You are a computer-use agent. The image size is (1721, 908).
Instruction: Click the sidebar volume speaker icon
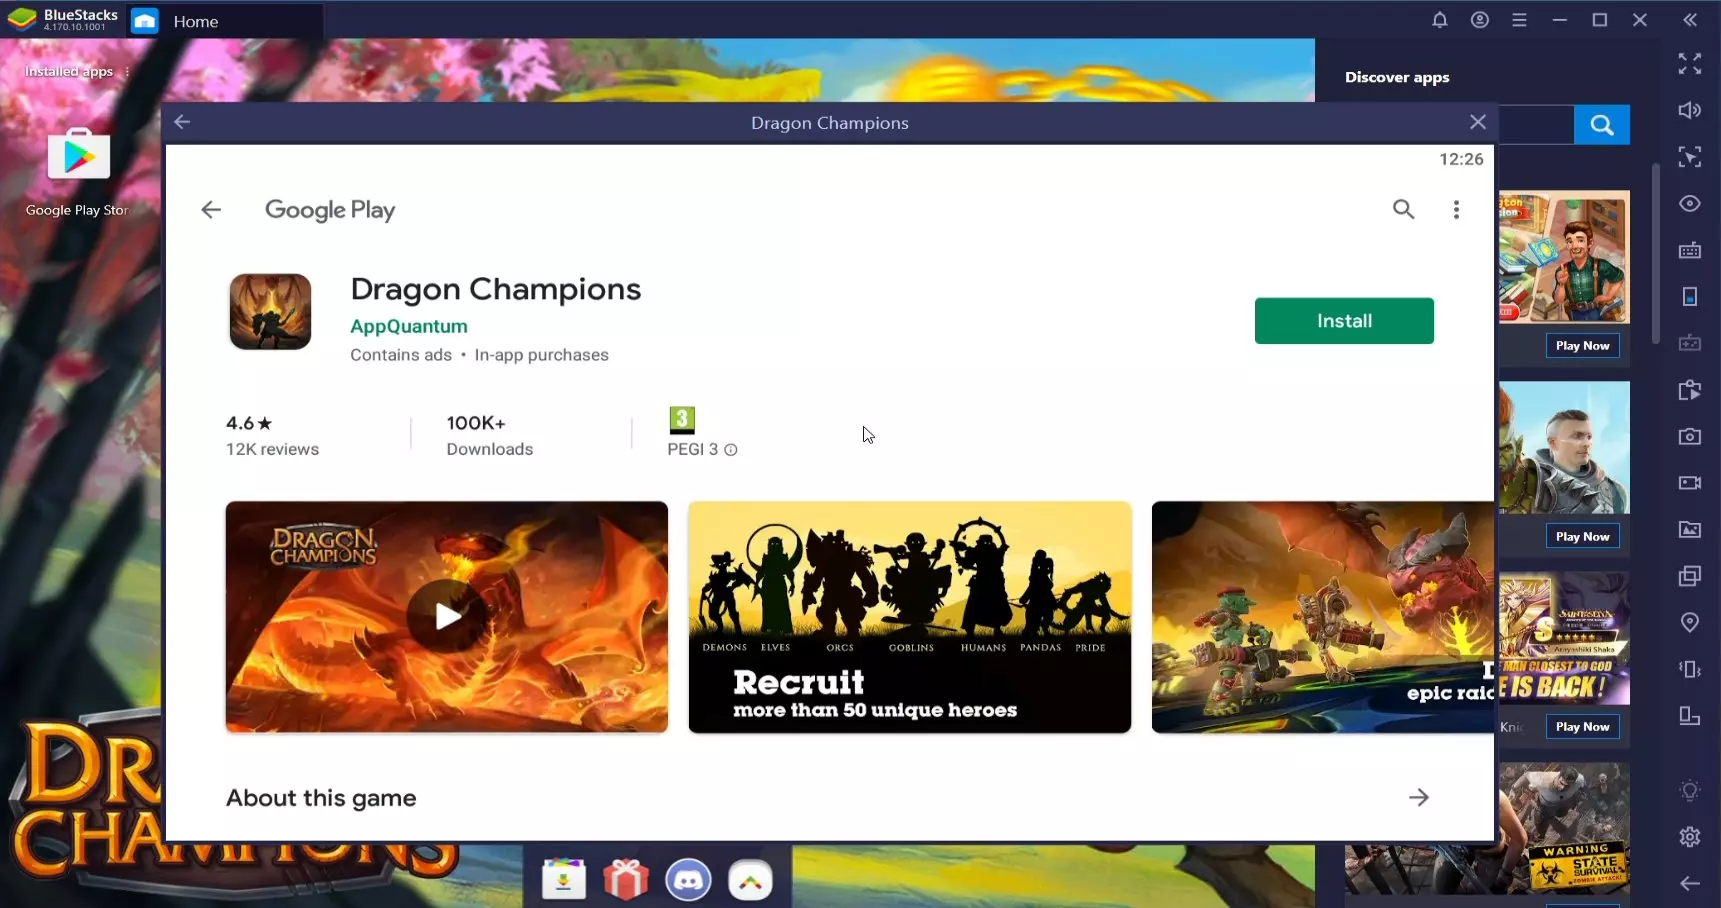(1689, 110)
